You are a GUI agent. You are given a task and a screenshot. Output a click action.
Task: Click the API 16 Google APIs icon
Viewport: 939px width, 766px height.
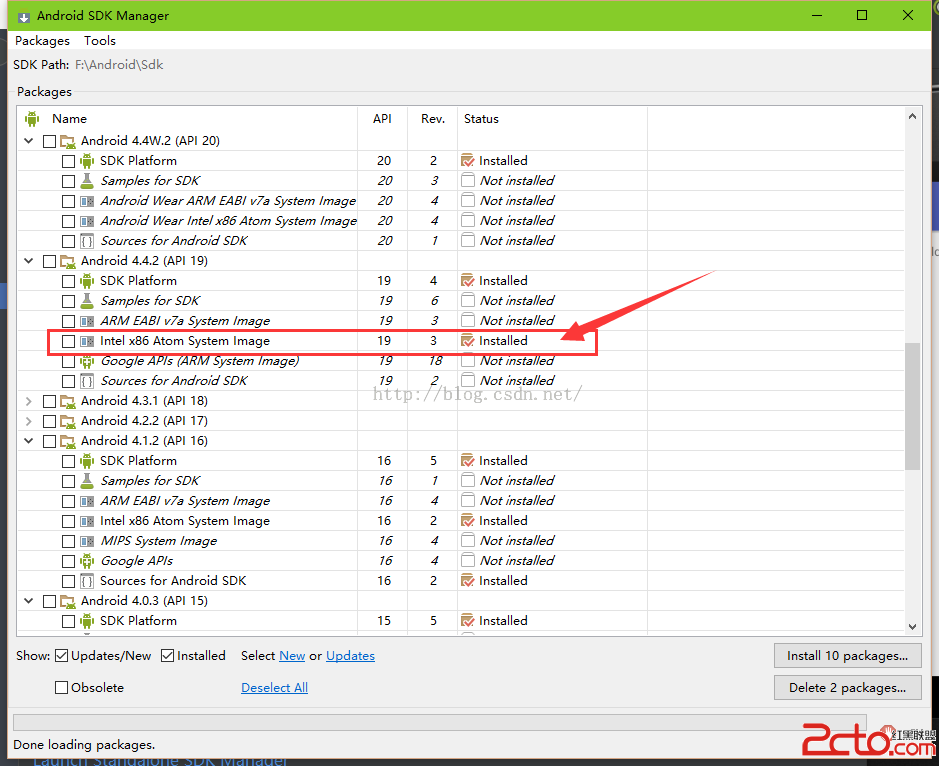coord(87,561)
